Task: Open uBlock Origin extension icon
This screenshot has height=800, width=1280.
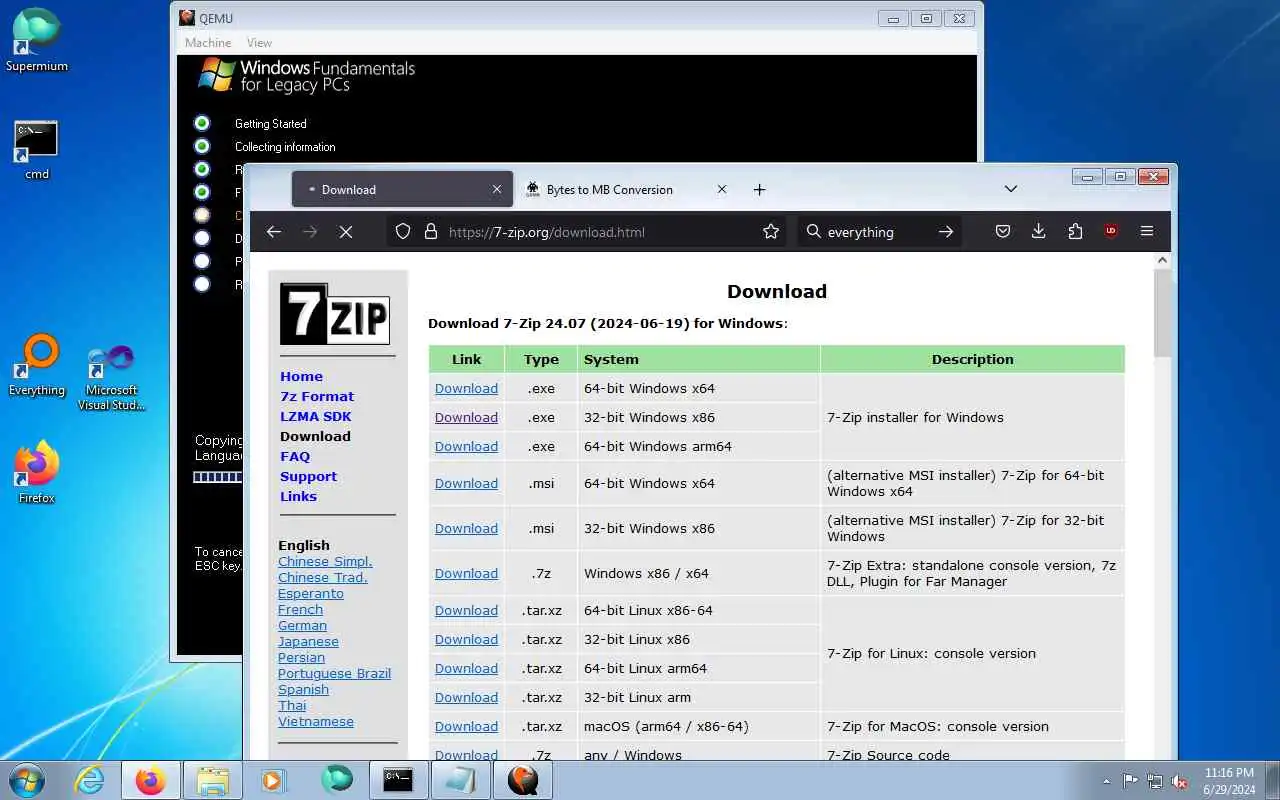Action: point(1111,231)
